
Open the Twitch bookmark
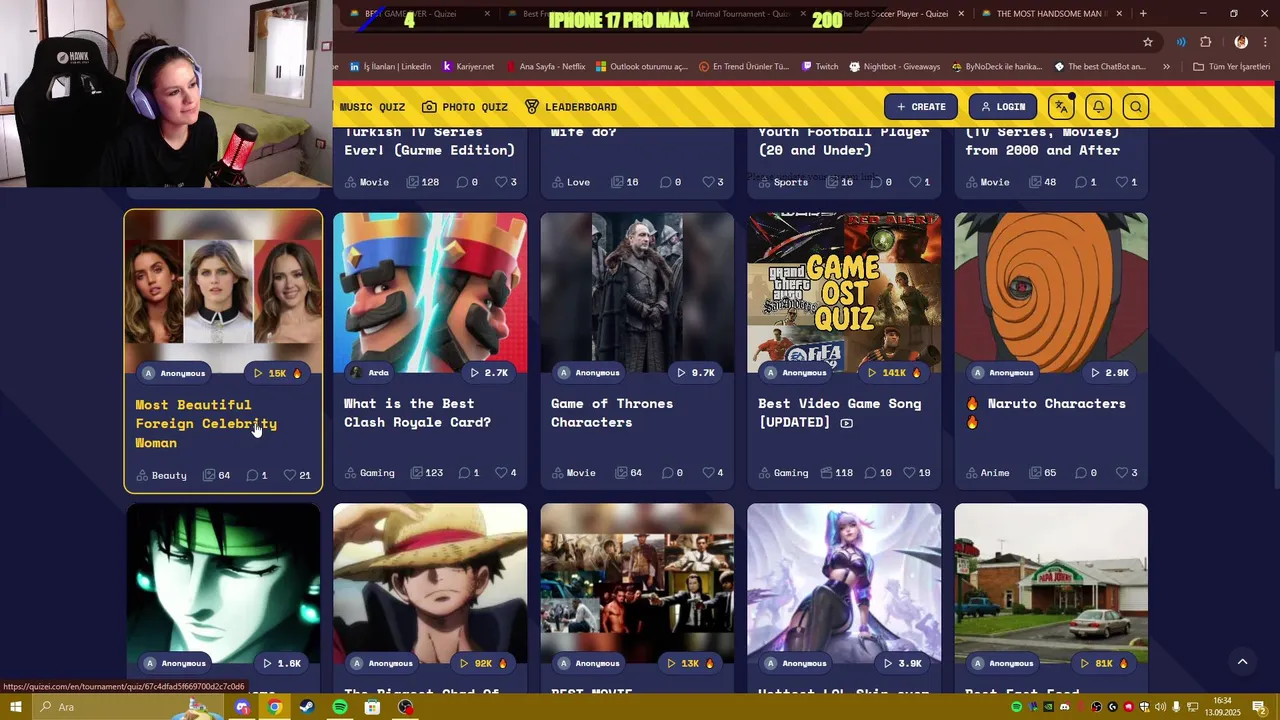[820, 67]
